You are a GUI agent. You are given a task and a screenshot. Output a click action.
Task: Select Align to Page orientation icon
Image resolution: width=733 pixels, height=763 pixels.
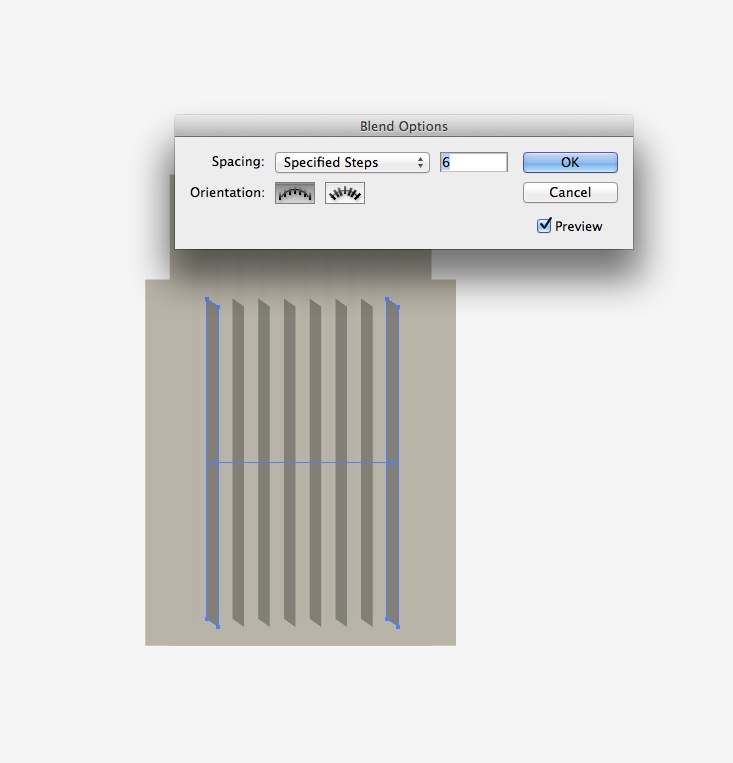point(294,193)
